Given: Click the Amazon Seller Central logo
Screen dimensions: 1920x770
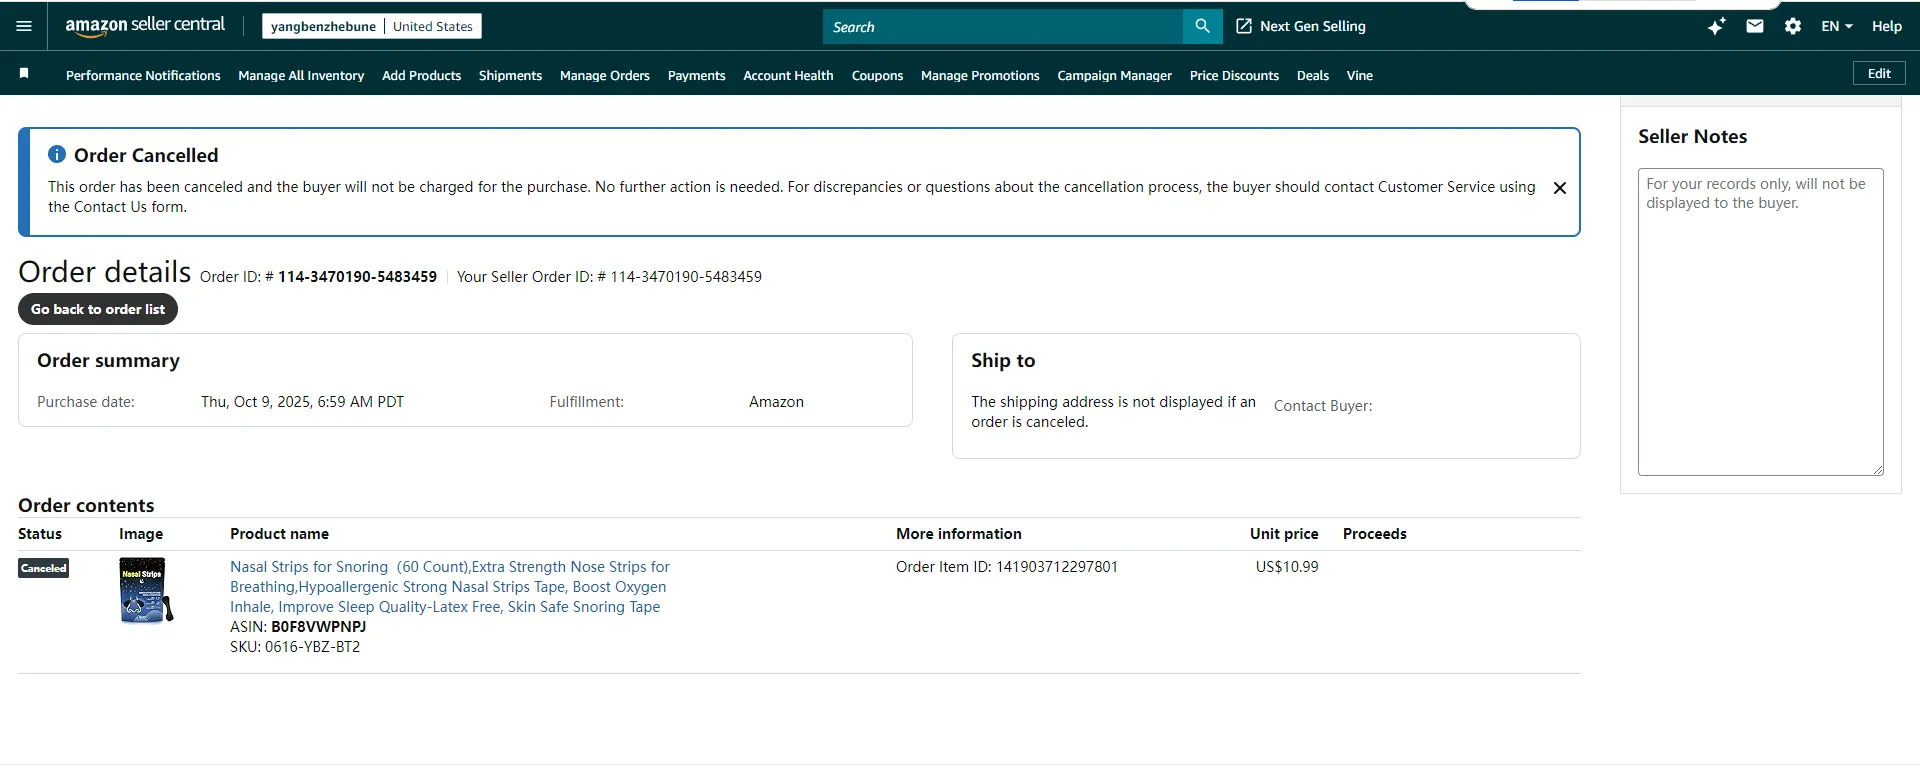Looking at the screenshot, I should pos(145,26).
